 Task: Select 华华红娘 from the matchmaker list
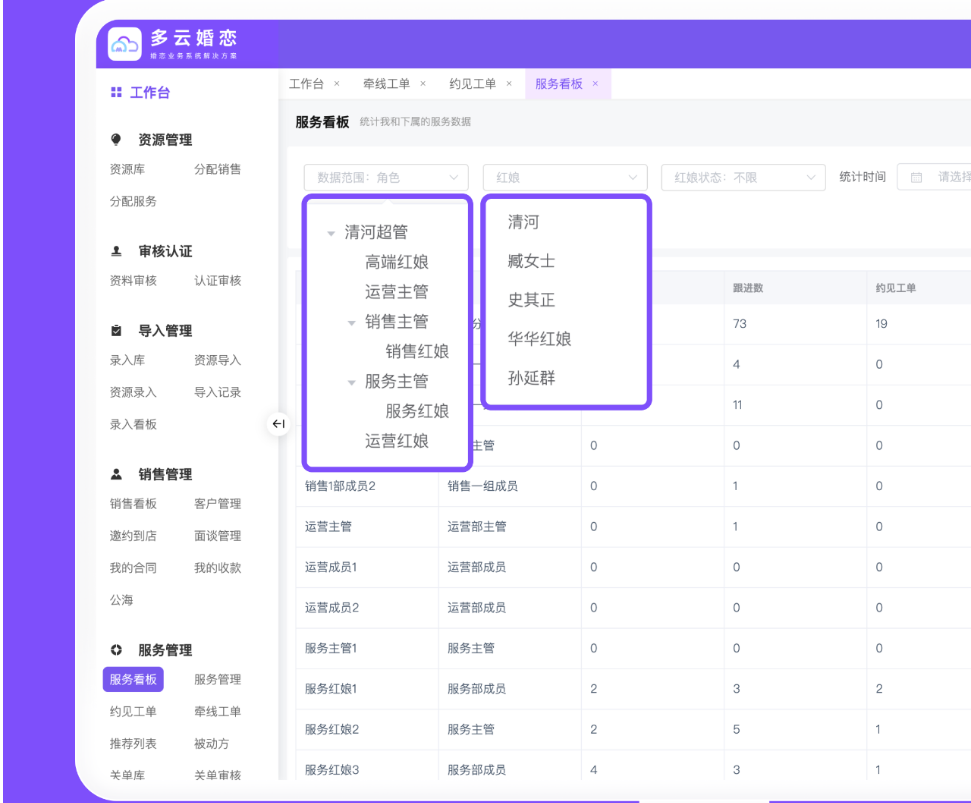pyautogui.click(x=539, y=339)
